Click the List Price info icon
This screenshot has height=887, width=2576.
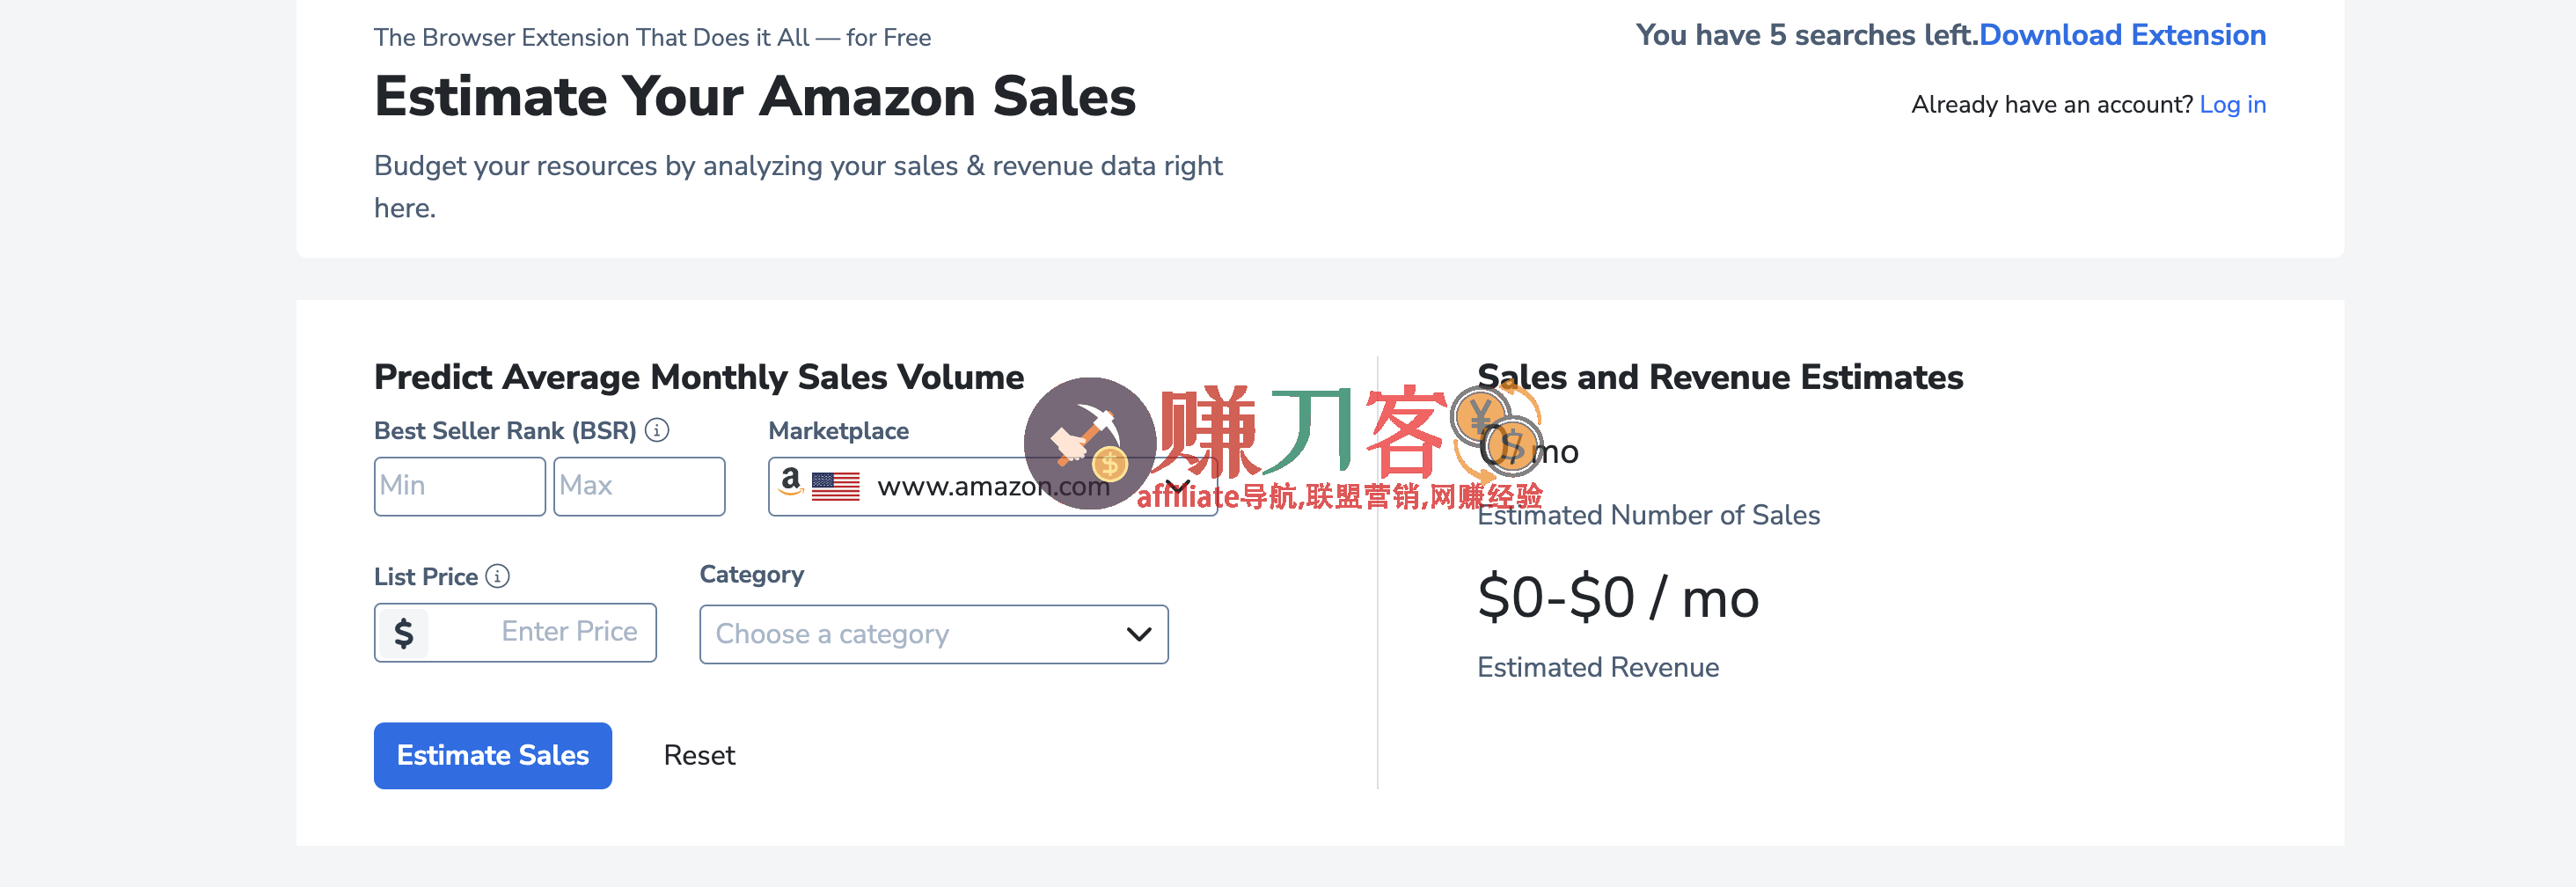pyautogui.click(x=497, y=576)
